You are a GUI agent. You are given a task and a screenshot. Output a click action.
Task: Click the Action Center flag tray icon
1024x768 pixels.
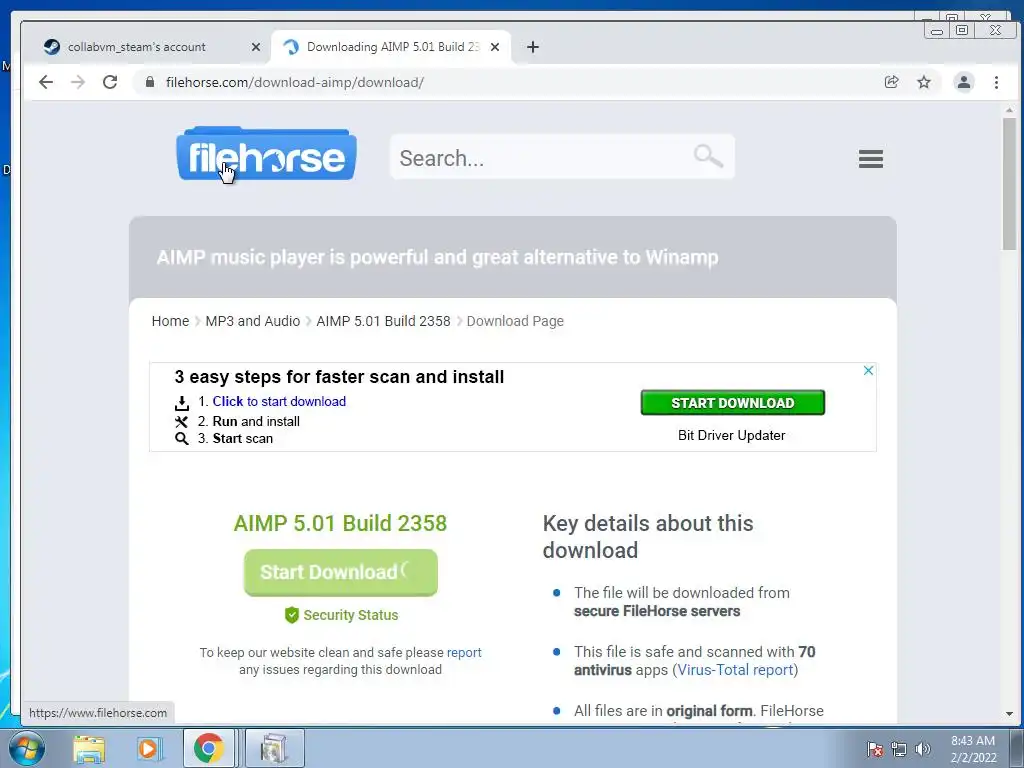(x=874, y=749)
